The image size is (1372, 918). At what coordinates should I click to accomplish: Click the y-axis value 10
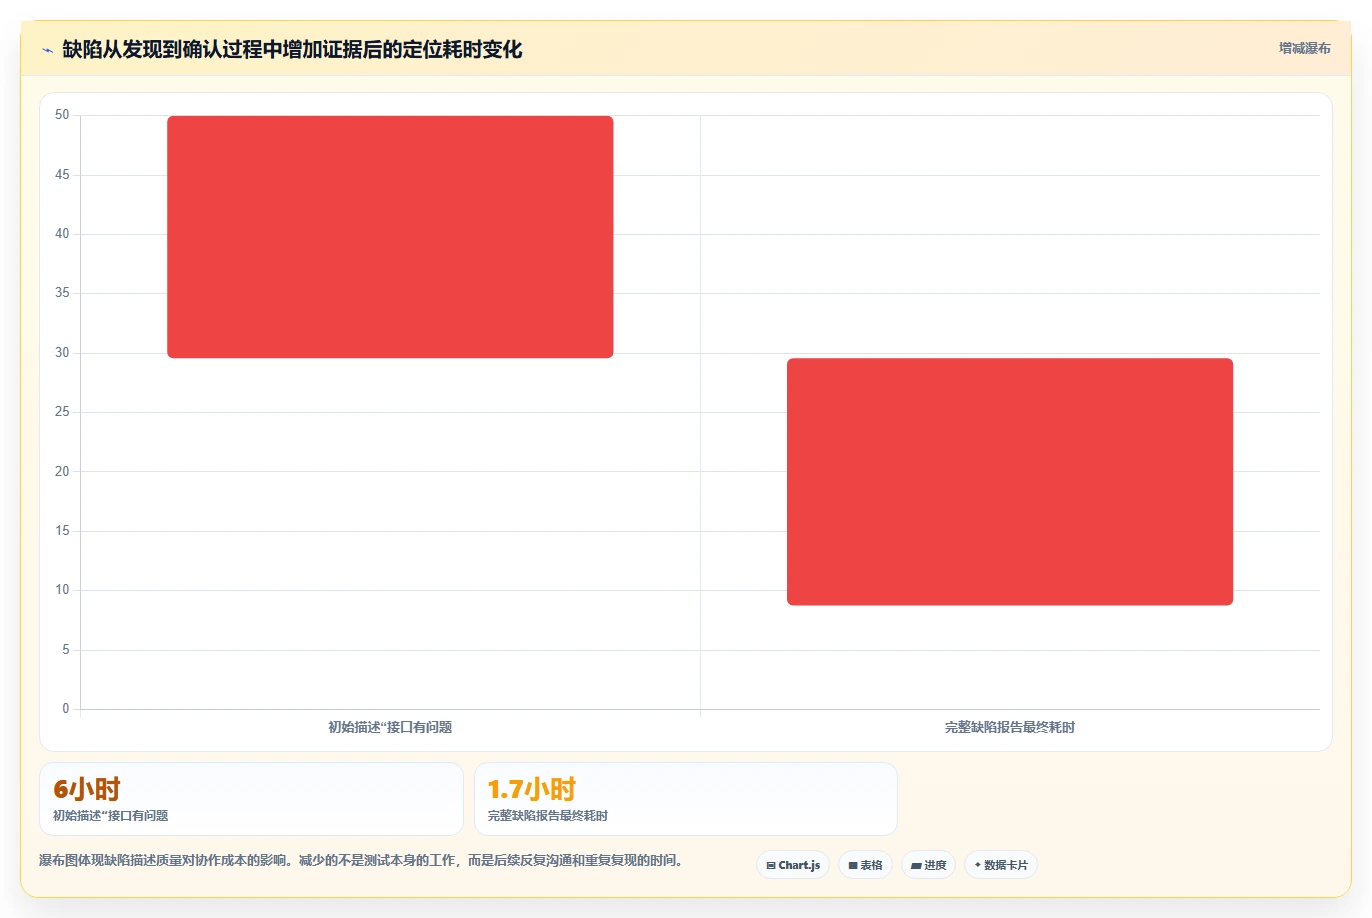[62, 590]
